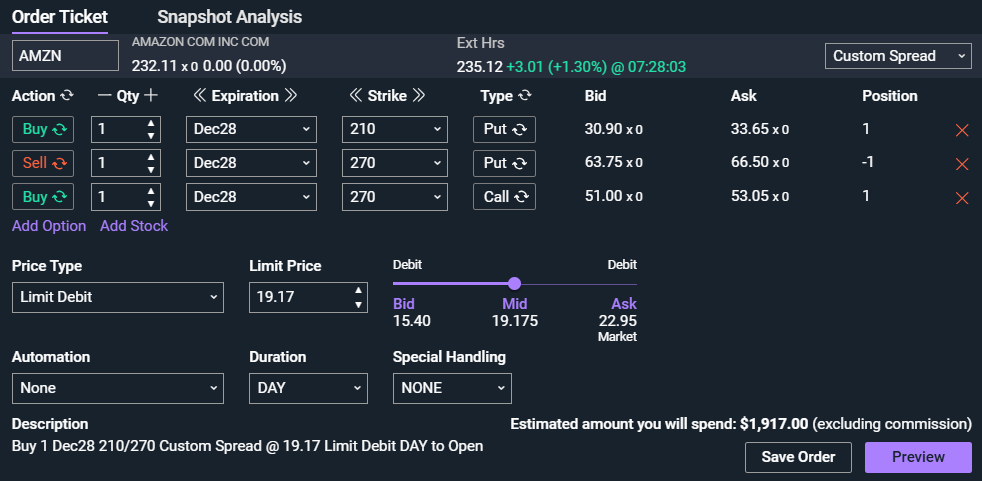Viewport: 982px width, 481px height.
Task: Click the -1 position value of the Sell leg
Action: [x=868, y=162]
